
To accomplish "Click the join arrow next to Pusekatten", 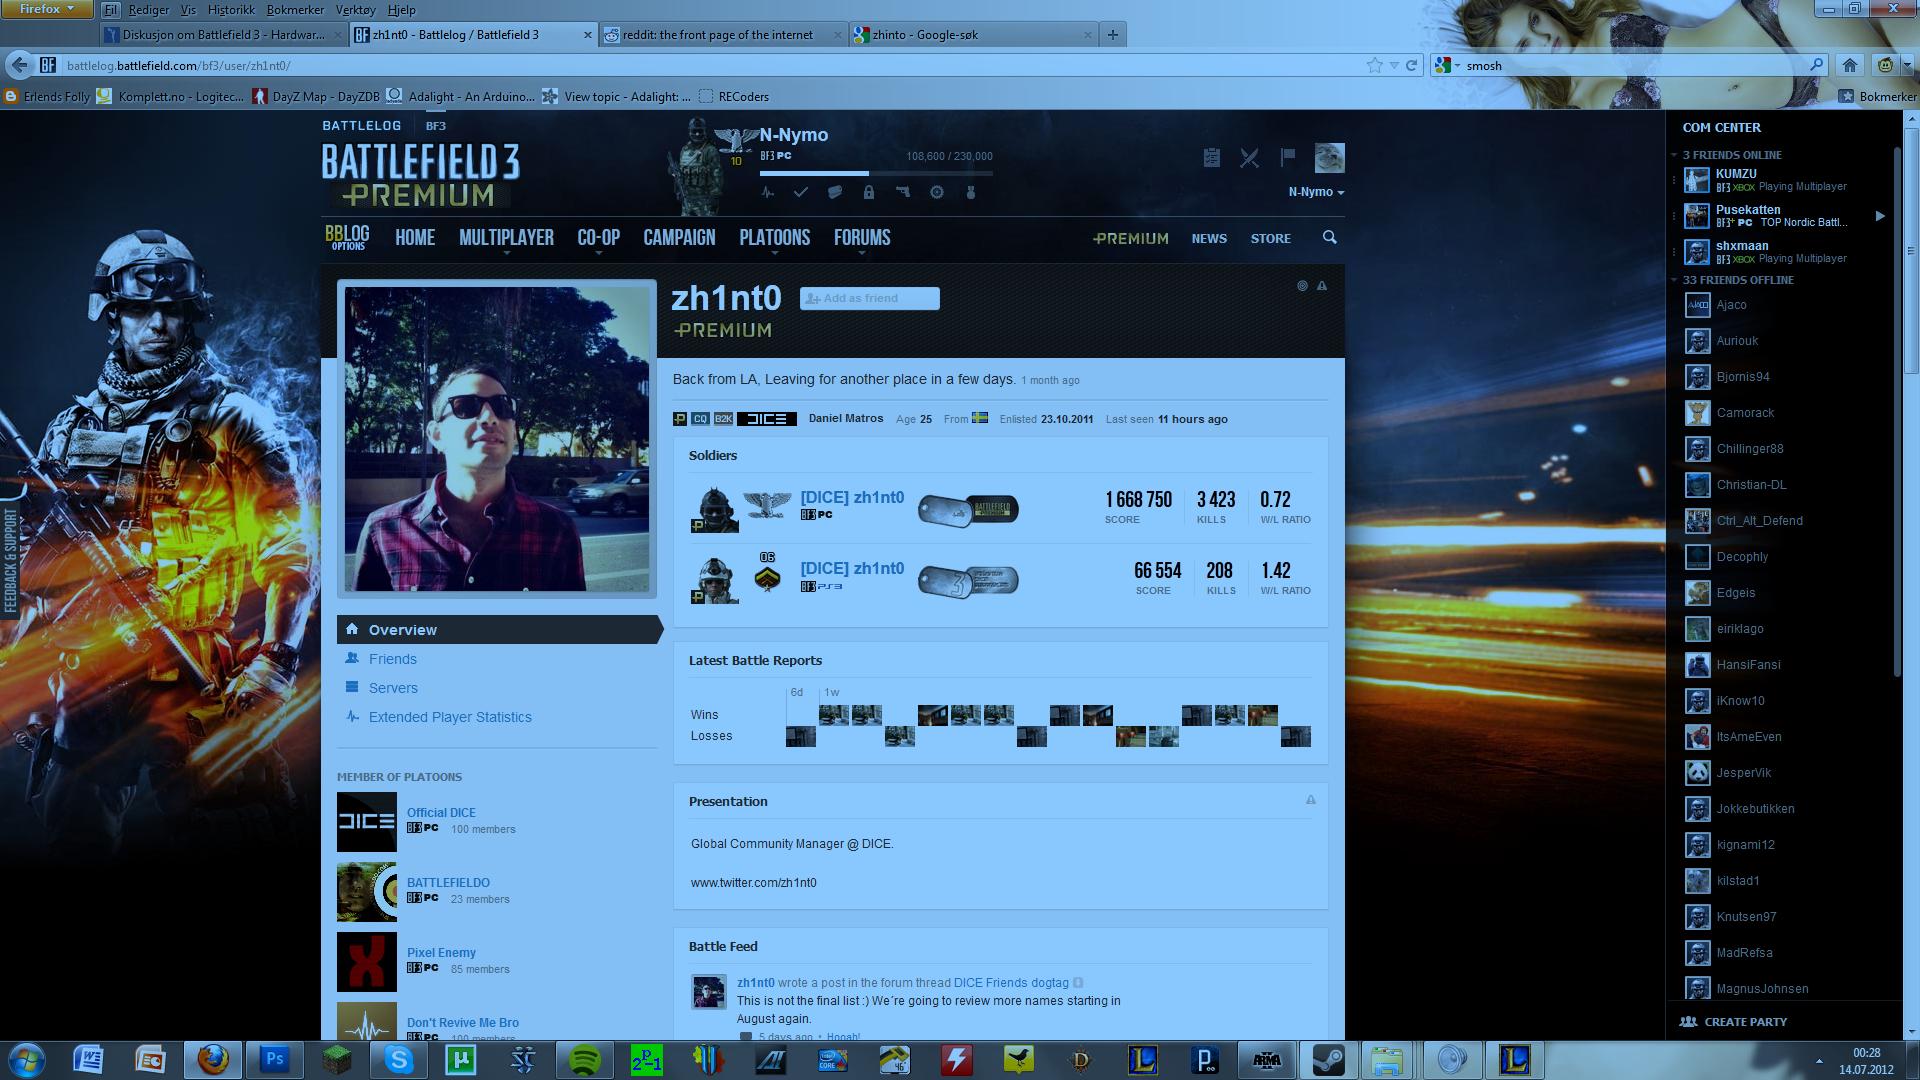I will 1880,216.
